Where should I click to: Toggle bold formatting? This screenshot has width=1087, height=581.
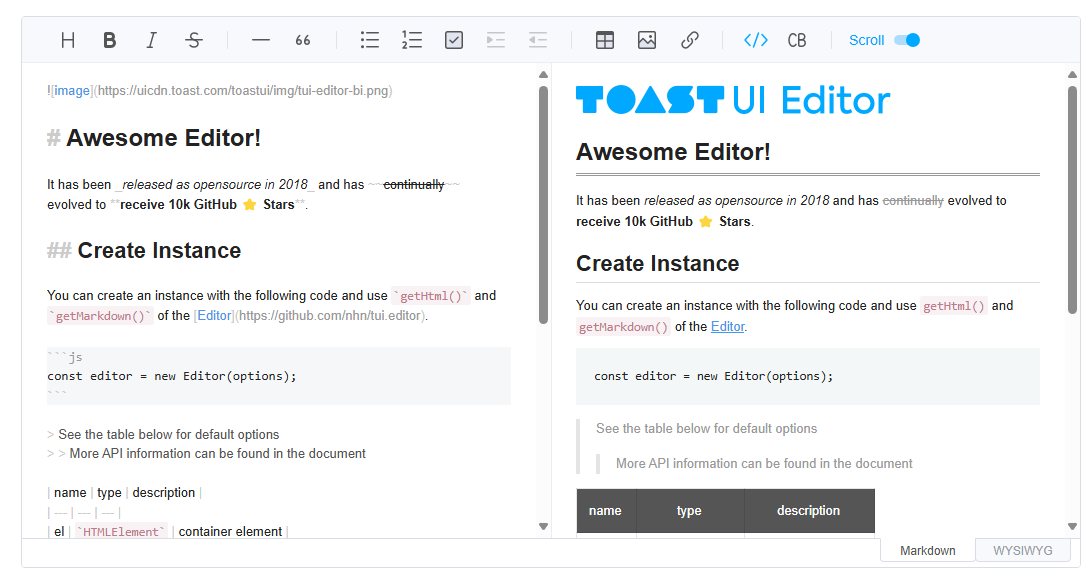click(110, 40)
